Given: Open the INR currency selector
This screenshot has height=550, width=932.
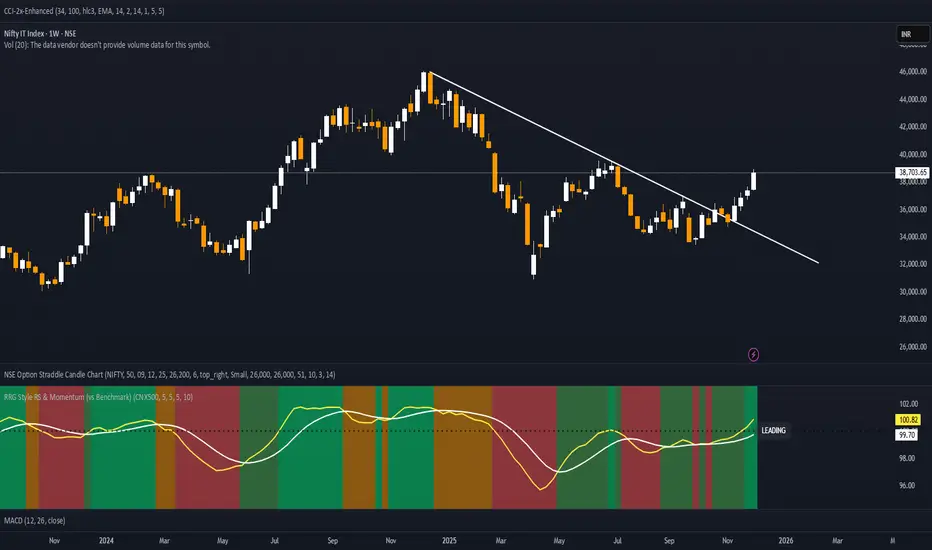Looking at the screenshot, I should pyautogui.click(x=912, y=34).
